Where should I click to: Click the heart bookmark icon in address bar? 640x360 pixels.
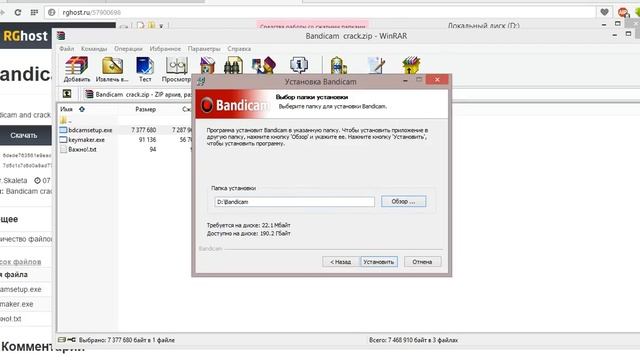[604, 12]
